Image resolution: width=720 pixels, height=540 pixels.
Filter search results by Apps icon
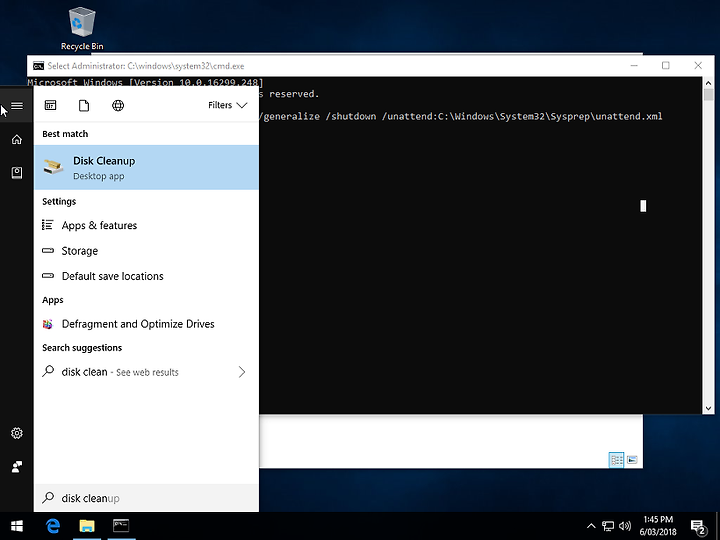click(51, 105)
